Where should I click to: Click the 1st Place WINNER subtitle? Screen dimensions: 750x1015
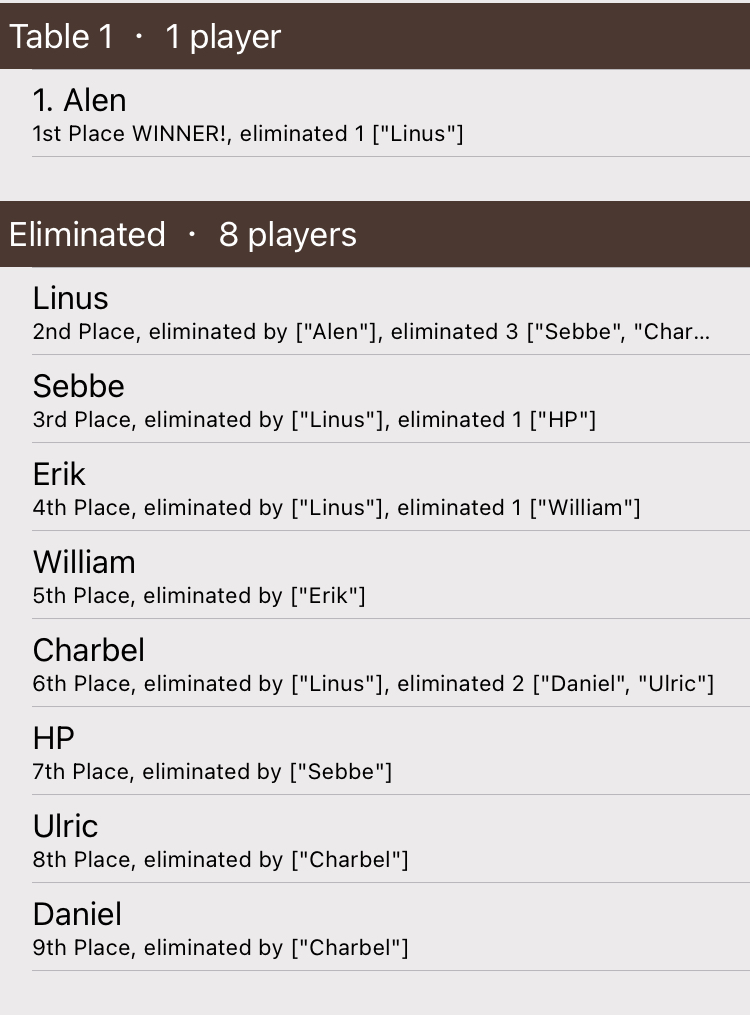point(248,133)
